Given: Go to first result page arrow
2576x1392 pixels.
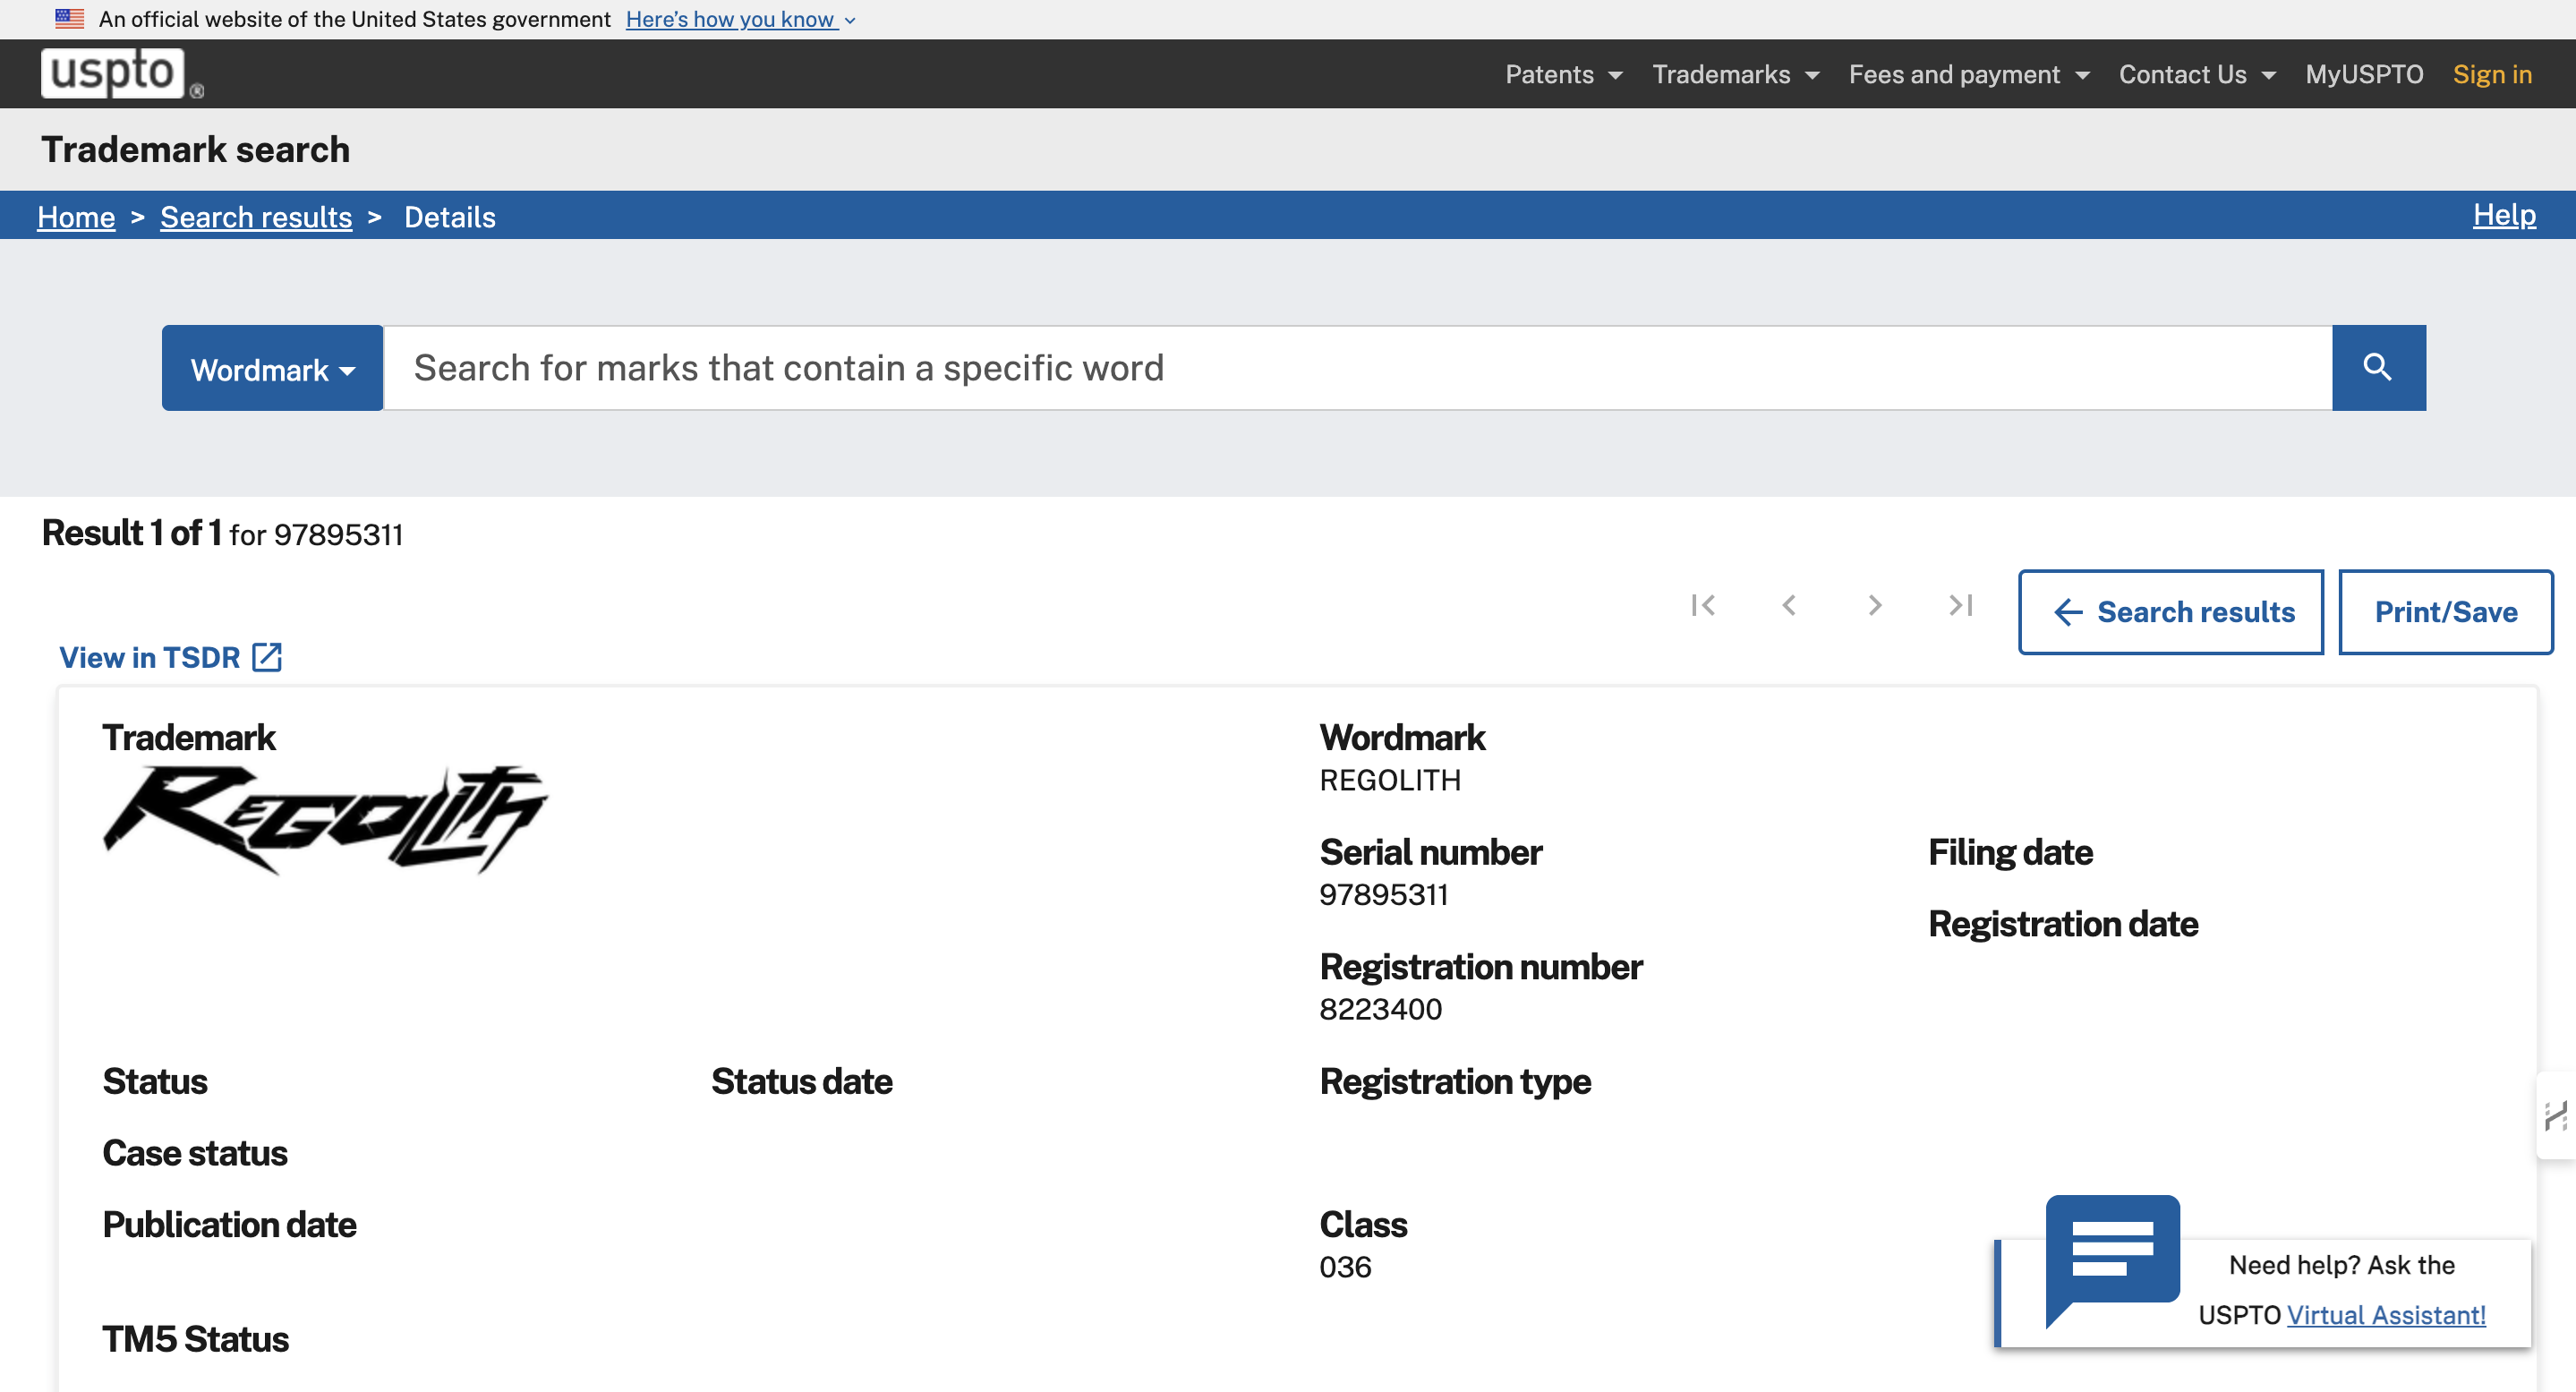Looking at the screenshot, I should click(1703, 605).
